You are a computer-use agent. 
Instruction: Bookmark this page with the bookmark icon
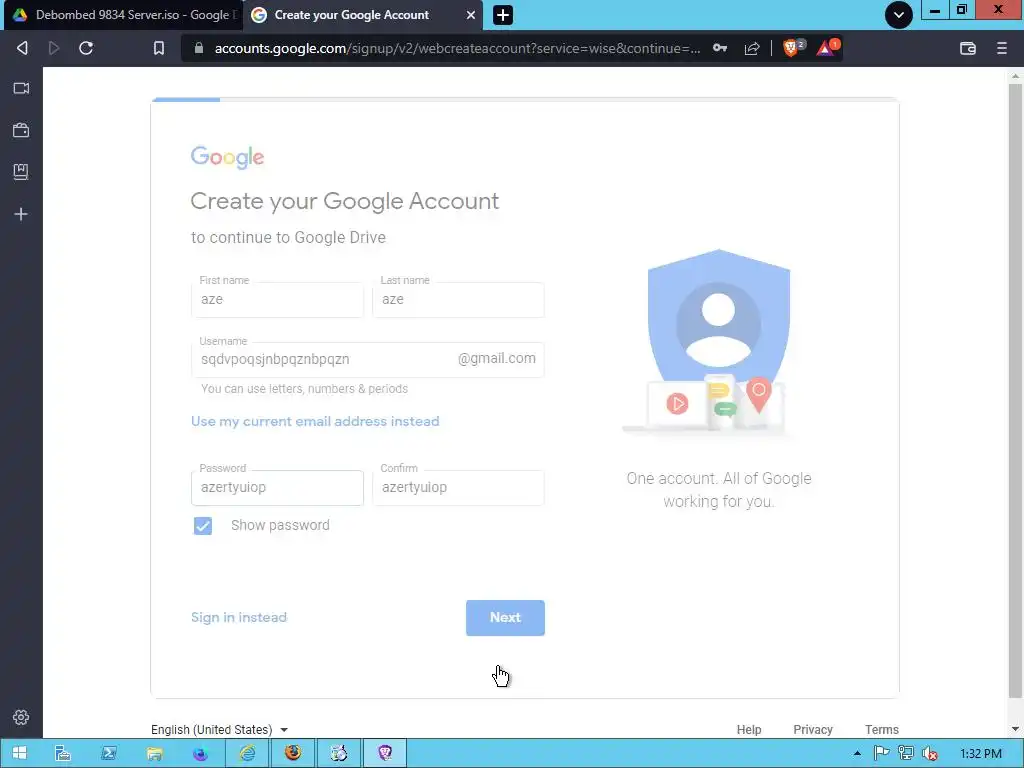pyautogui.click(x=159, y=48)
